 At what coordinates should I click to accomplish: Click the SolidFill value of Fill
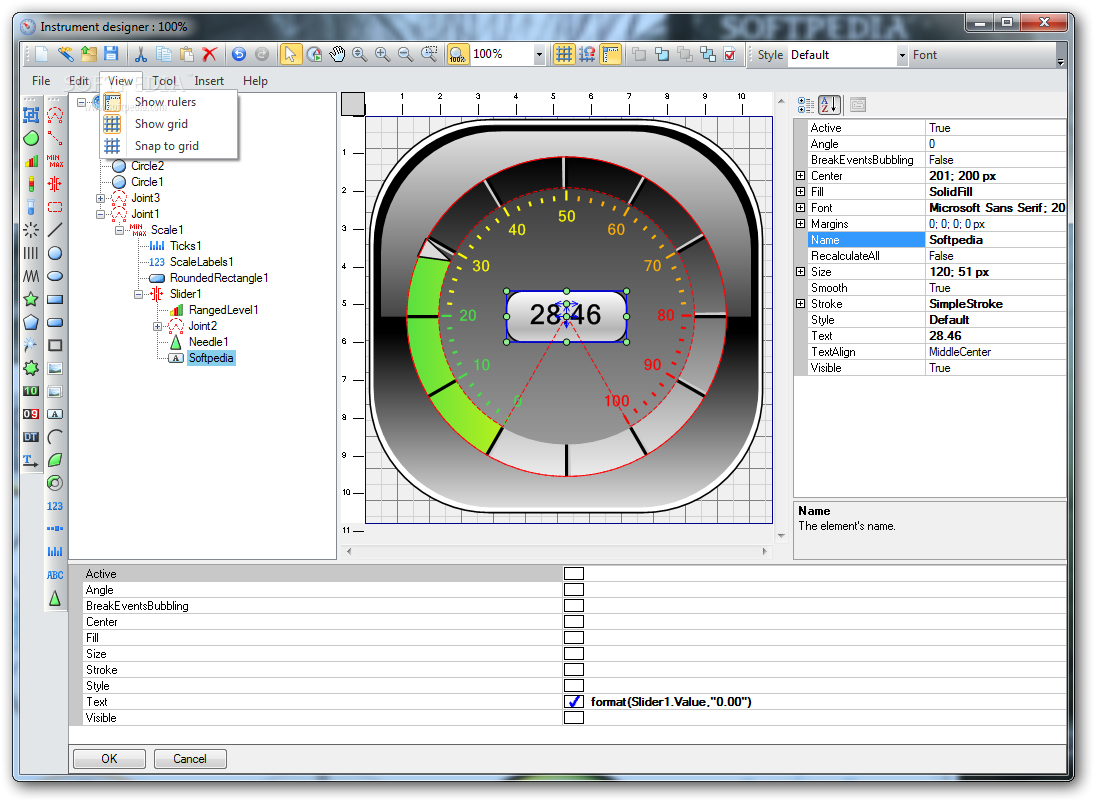(x=996, y=191)
